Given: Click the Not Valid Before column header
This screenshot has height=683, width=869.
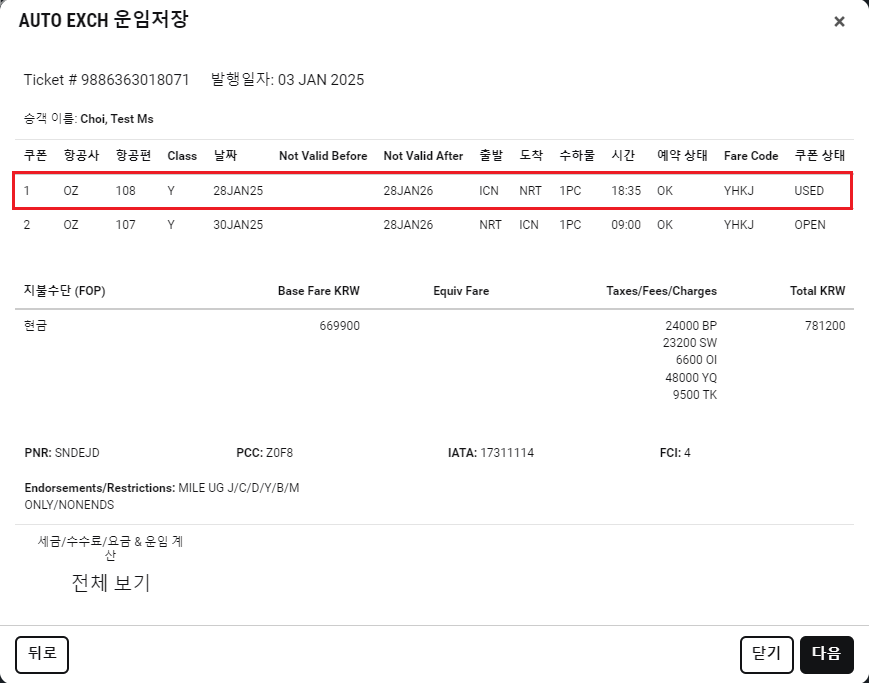Looking at the screenshot, I should click(x=323, y=156).
